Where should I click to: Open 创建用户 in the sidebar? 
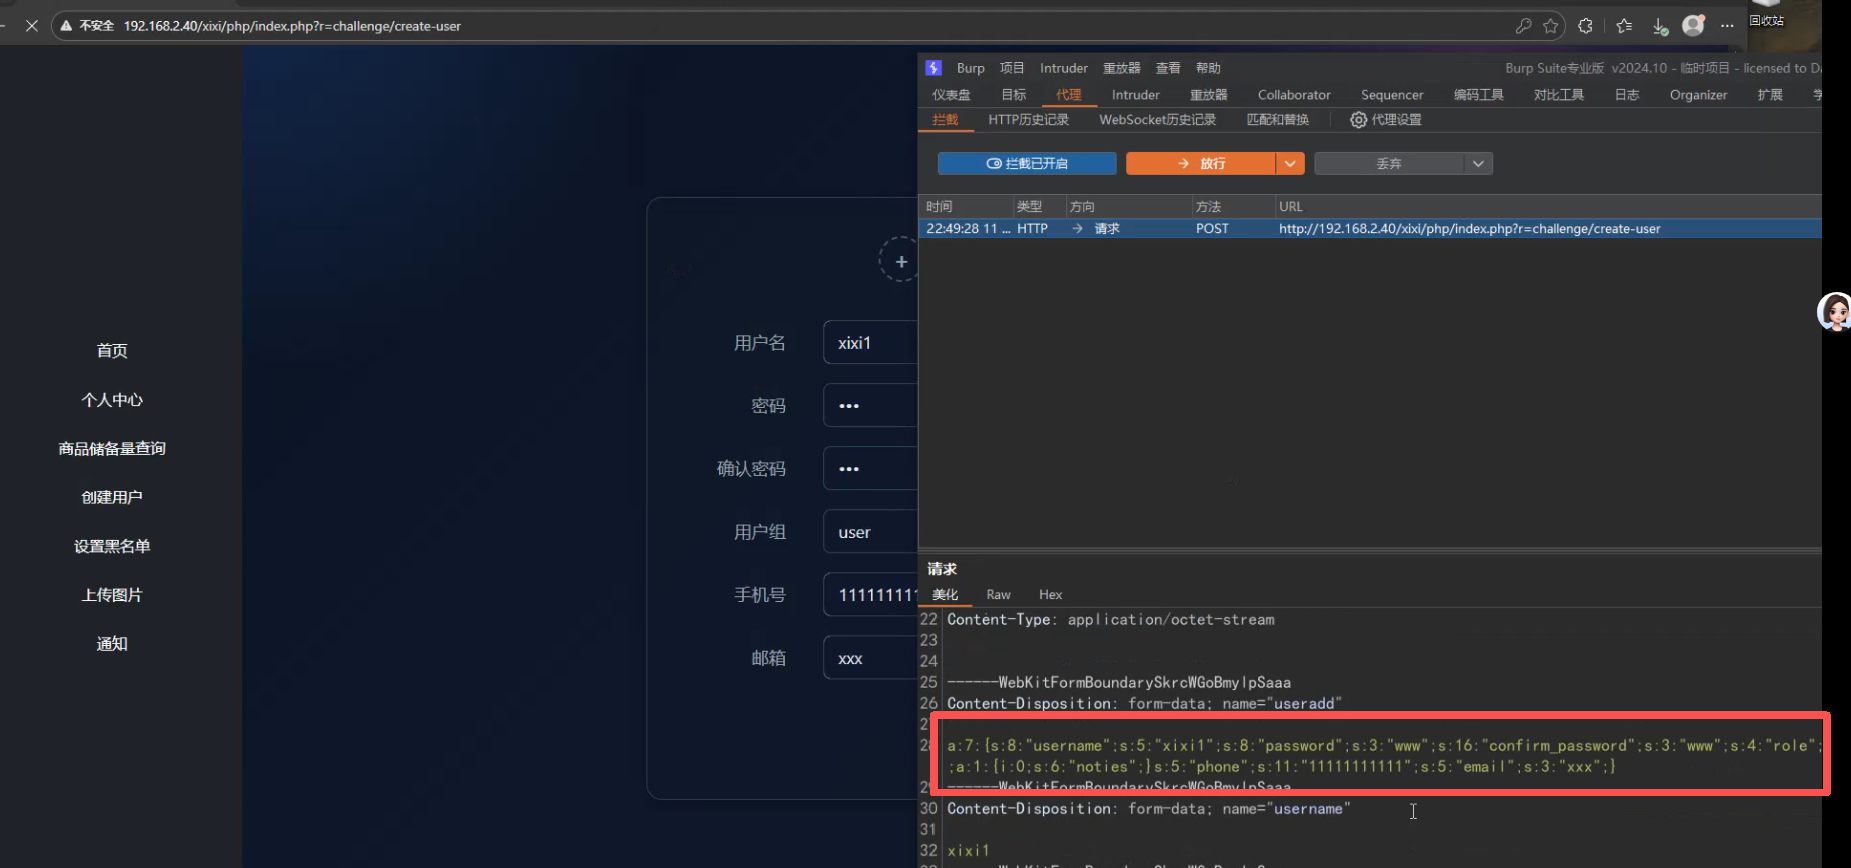click(112, 498)
